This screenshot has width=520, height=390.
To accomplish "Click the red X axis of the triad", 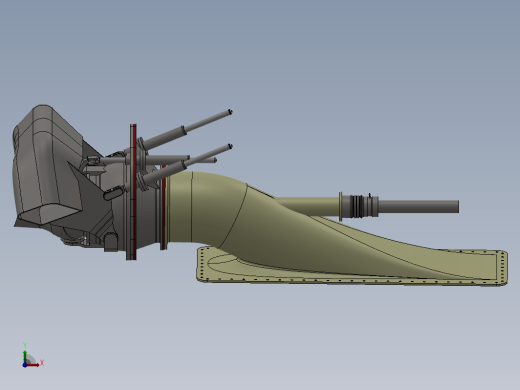I will 34,365.
